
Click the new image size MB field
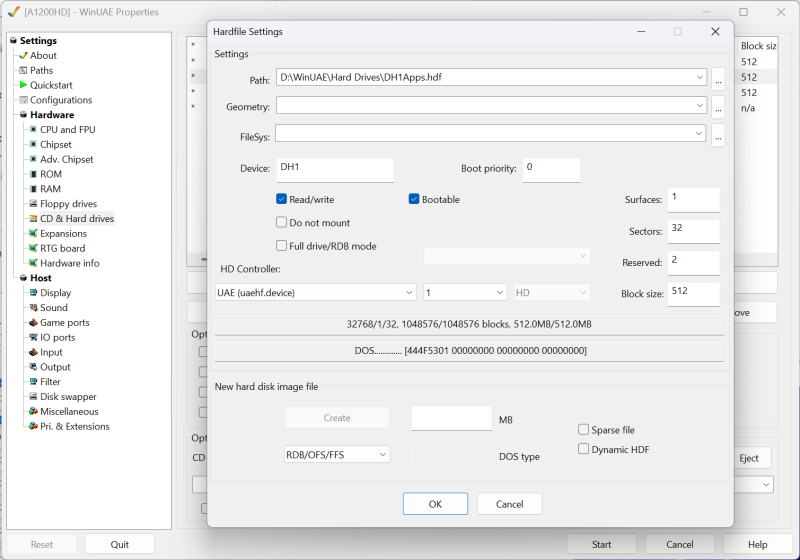pos(452,418)
